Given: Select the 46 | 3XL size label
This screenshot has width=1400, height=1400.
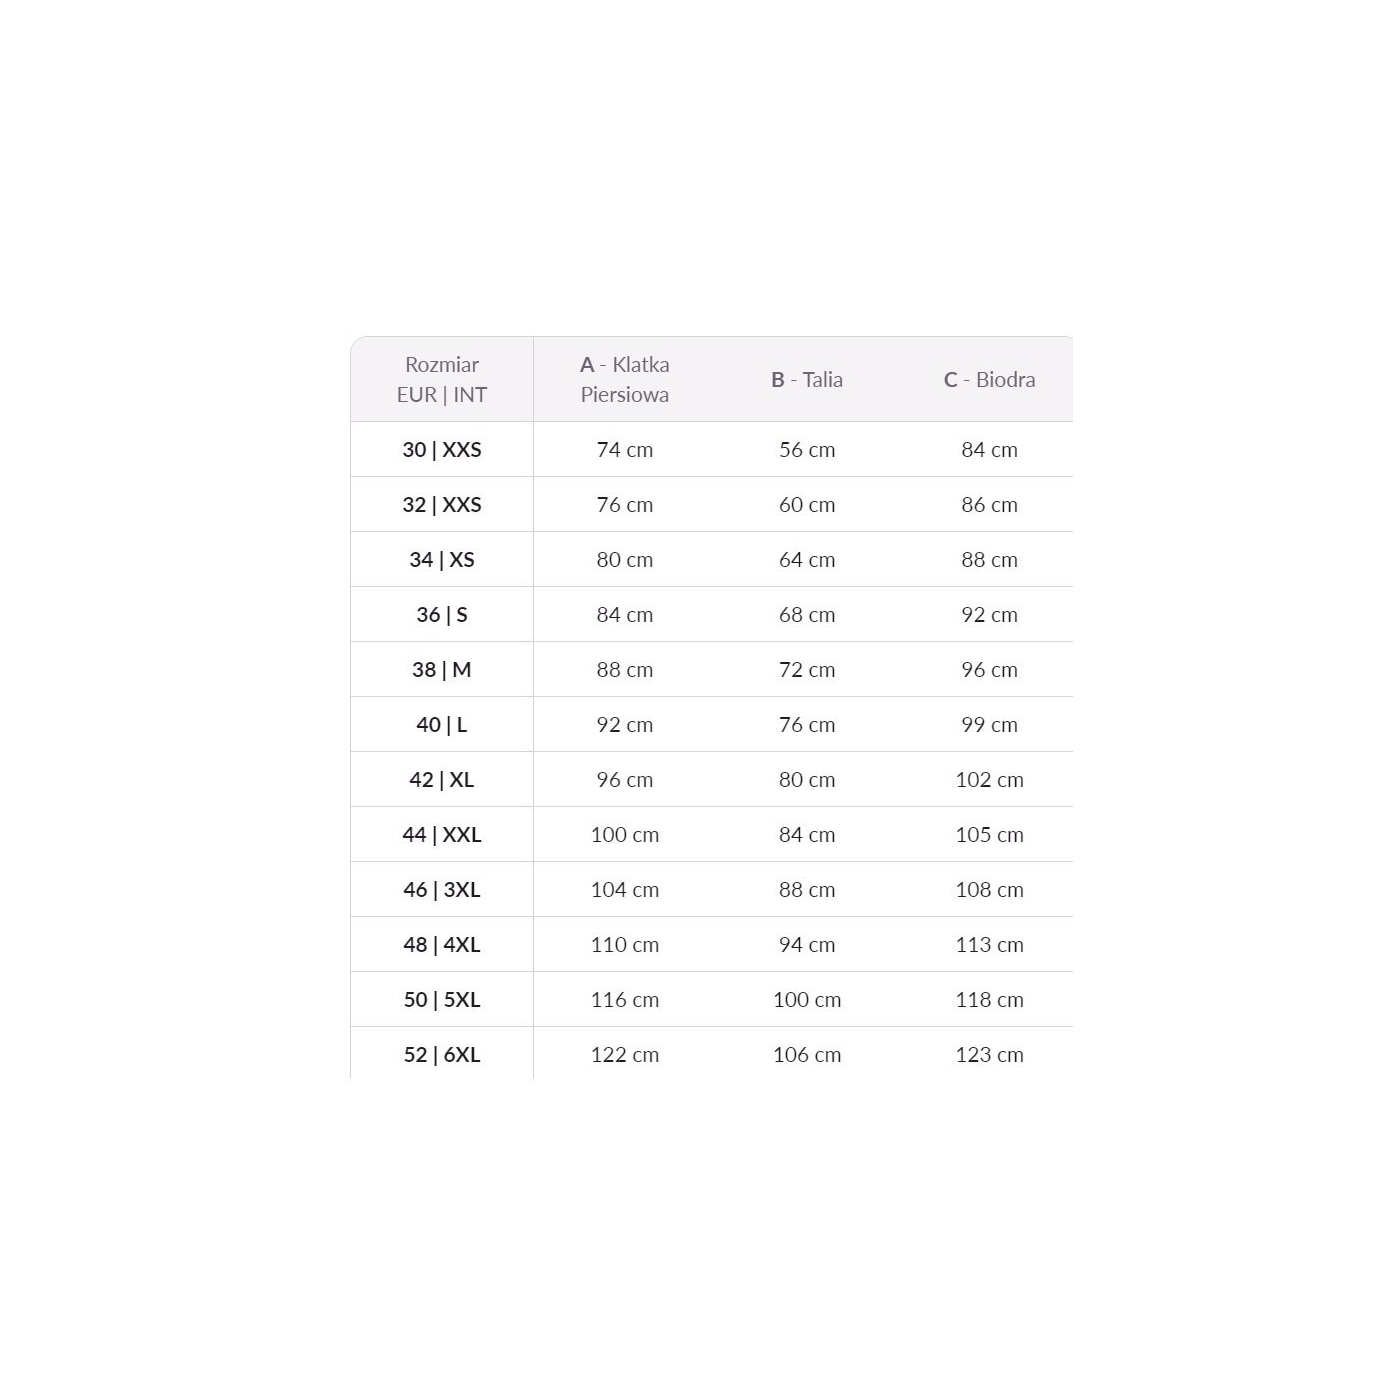Looking at the screenshot, I should point(442,890).
